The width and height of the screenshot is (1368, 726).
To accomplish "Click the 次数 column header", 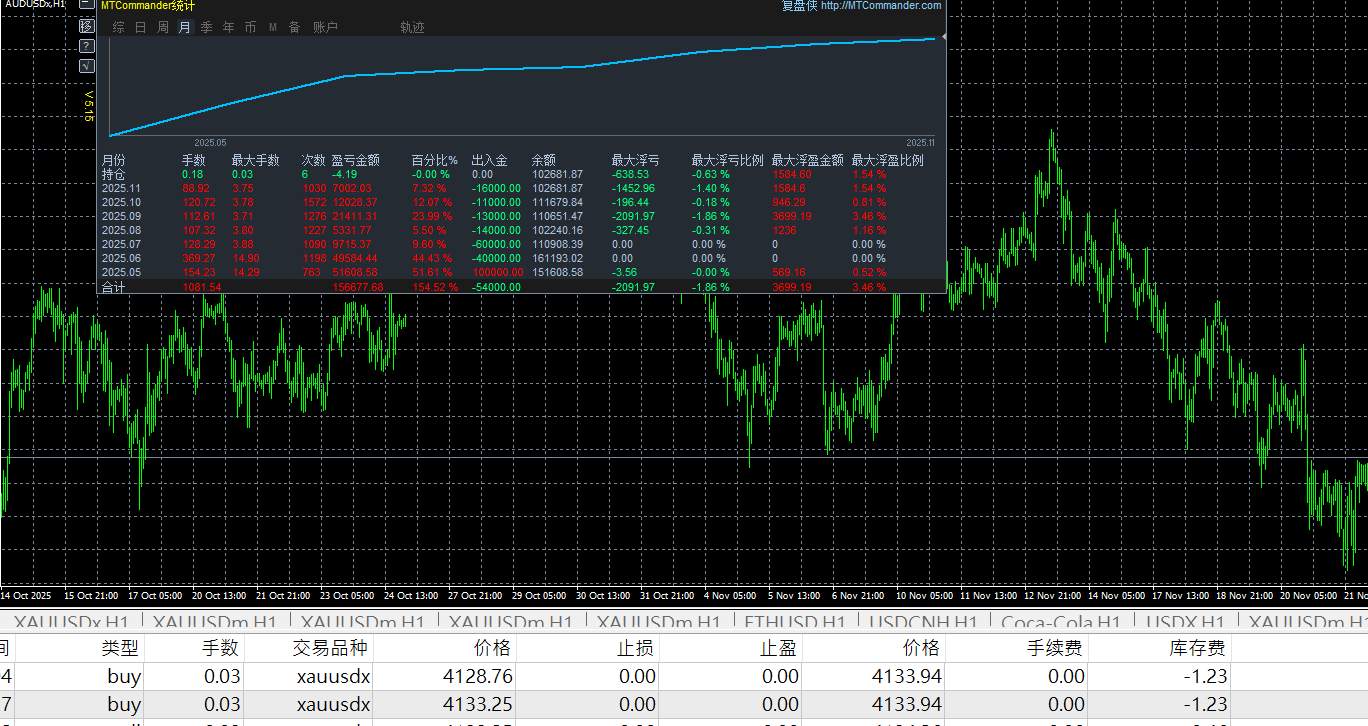I will tap(314, 160).
